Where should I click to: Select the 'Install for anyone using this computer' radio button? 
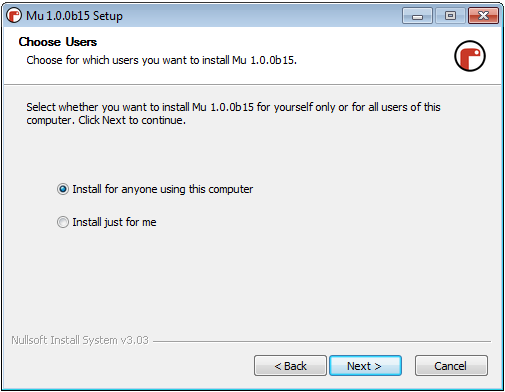[x=63, y=189]
